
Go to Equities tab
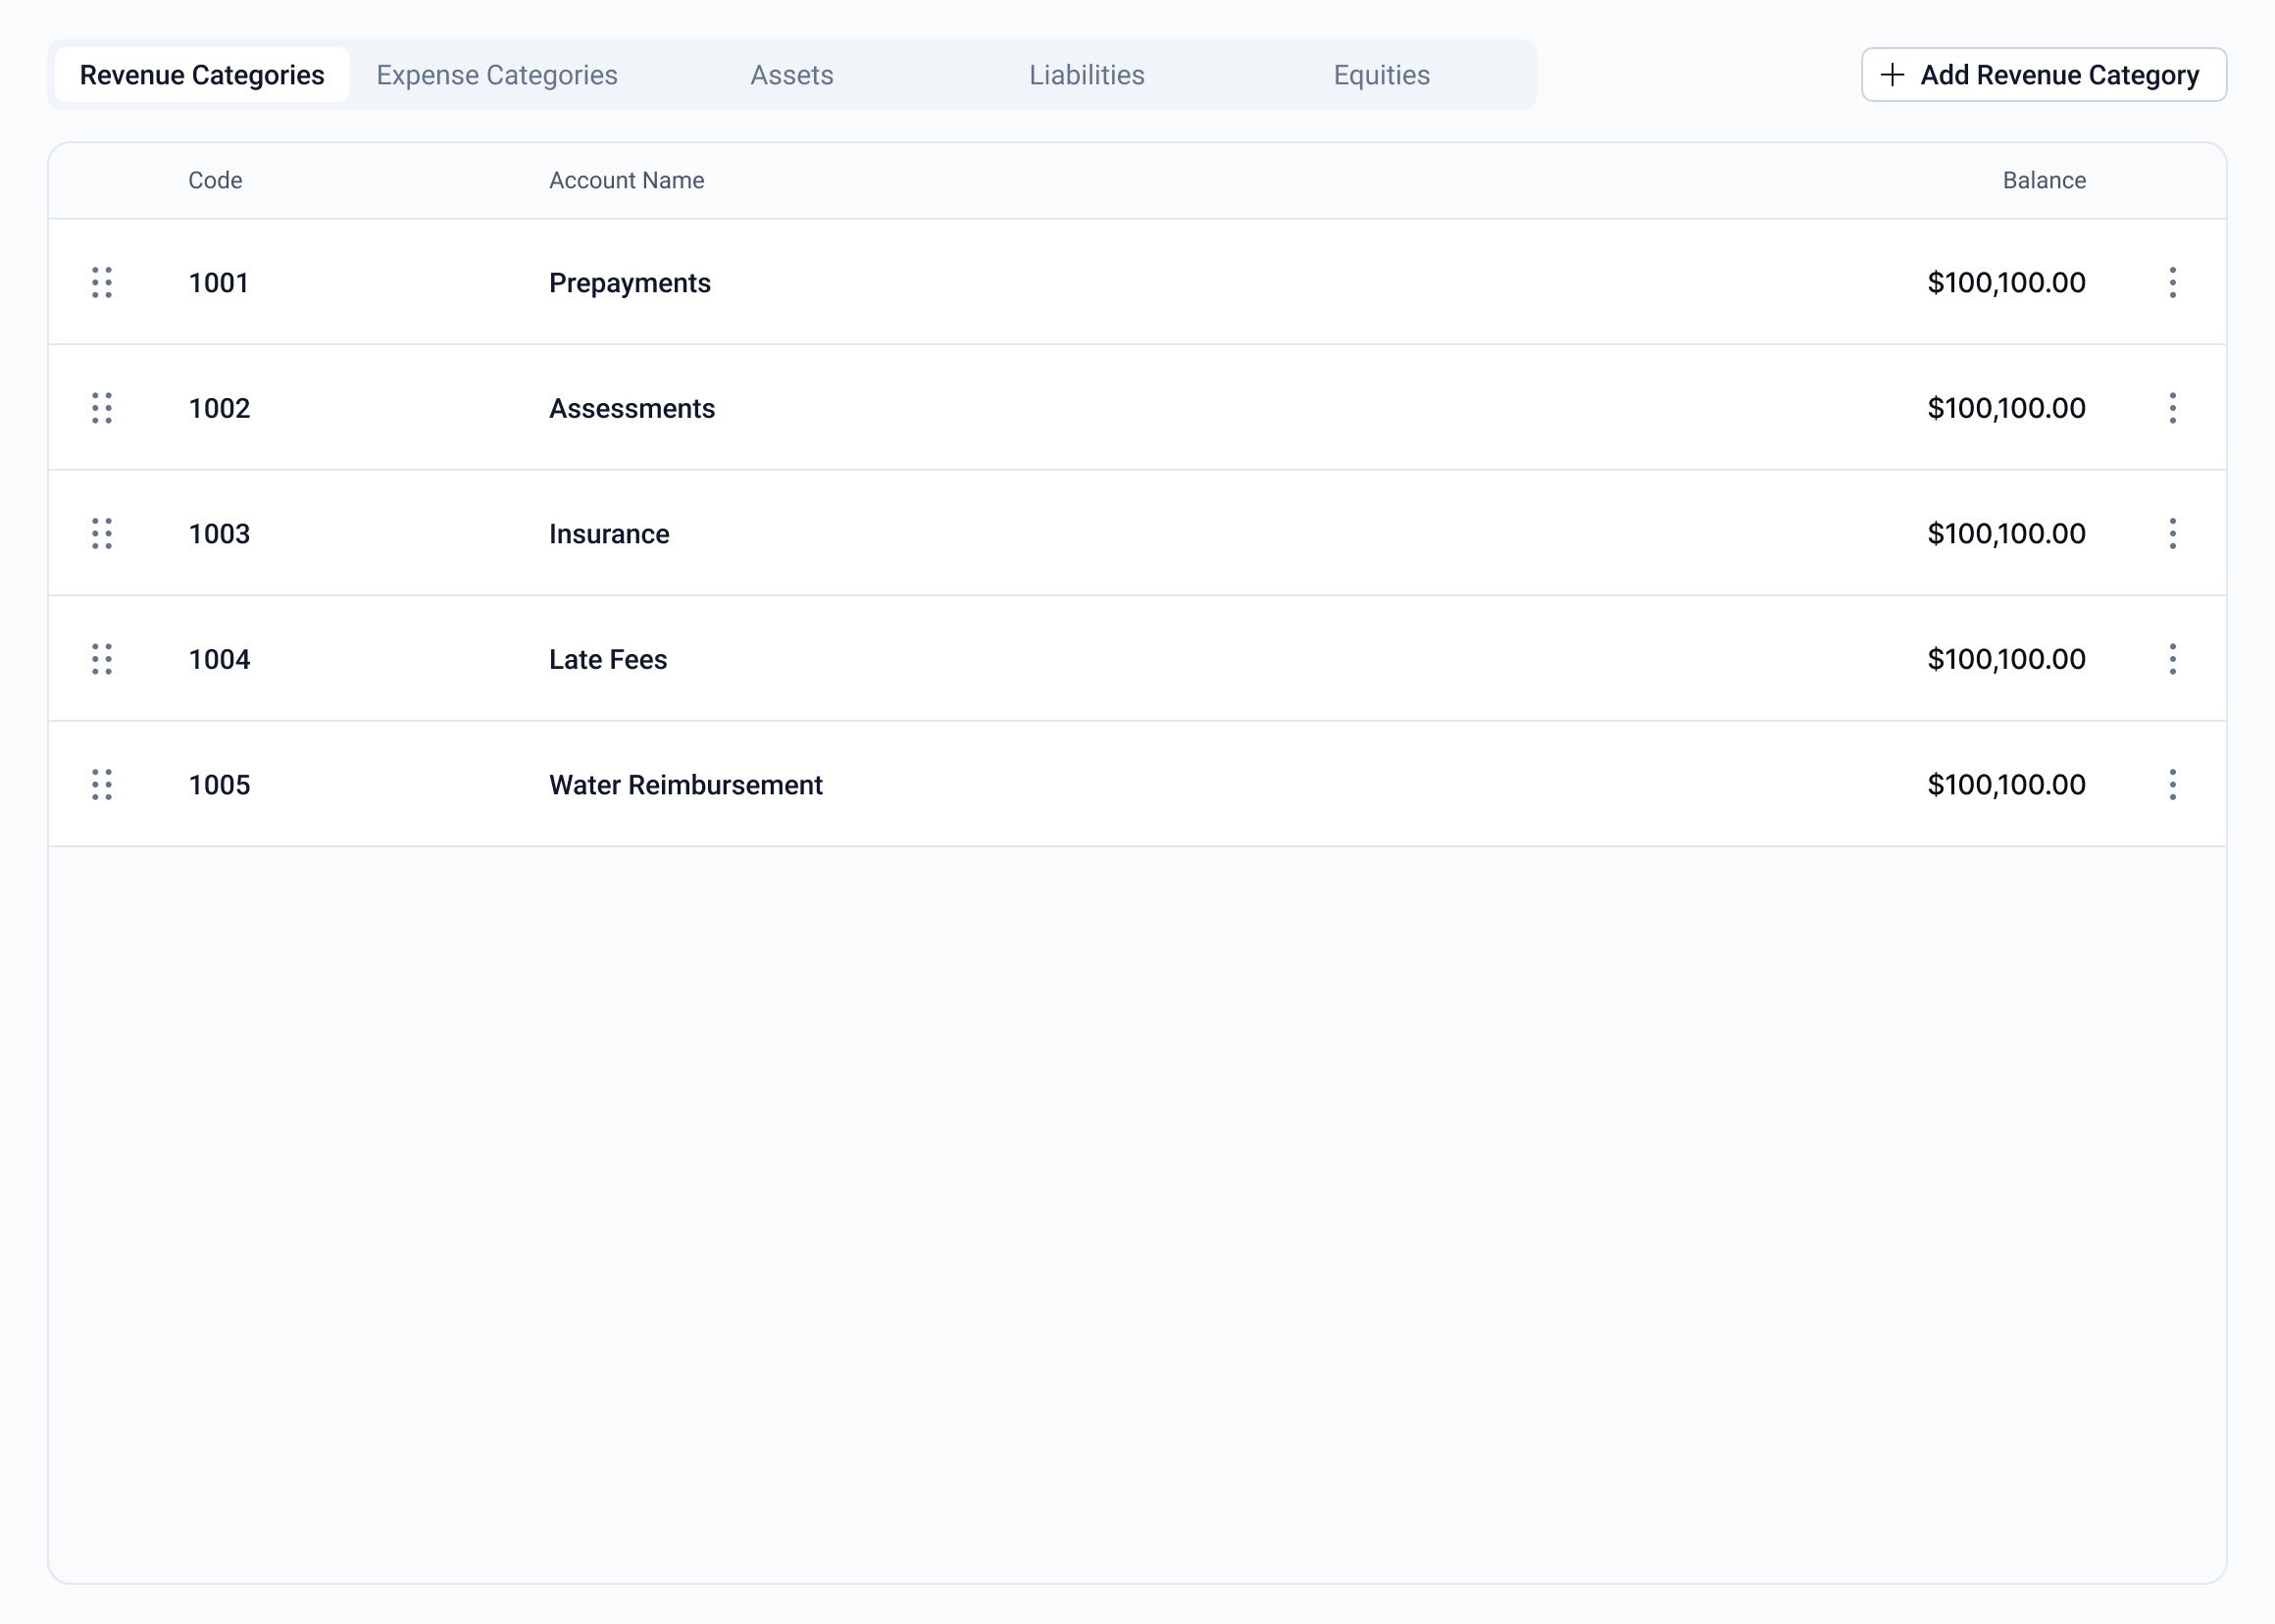point(1381,75)
